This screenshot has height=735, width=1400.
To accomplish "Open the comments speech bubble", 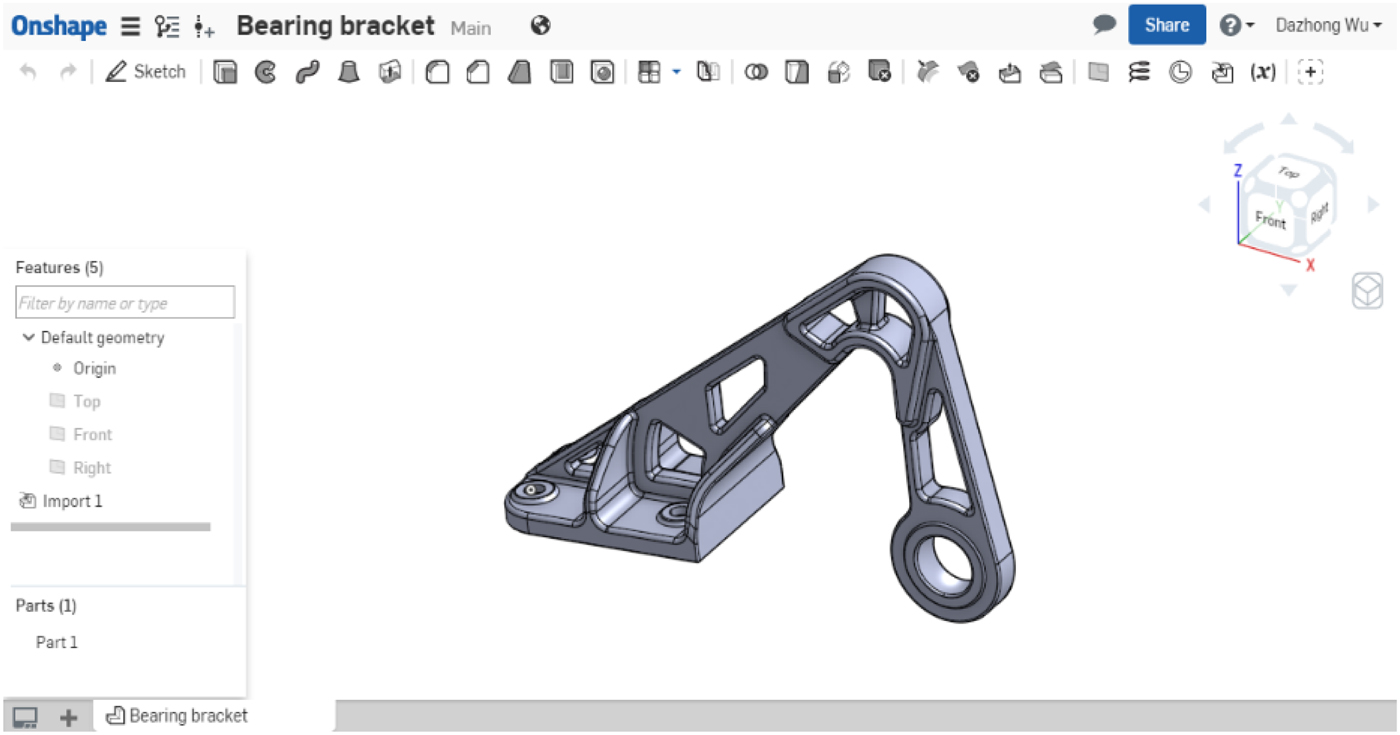I will pyautogui.click(x=1104, y=25).
